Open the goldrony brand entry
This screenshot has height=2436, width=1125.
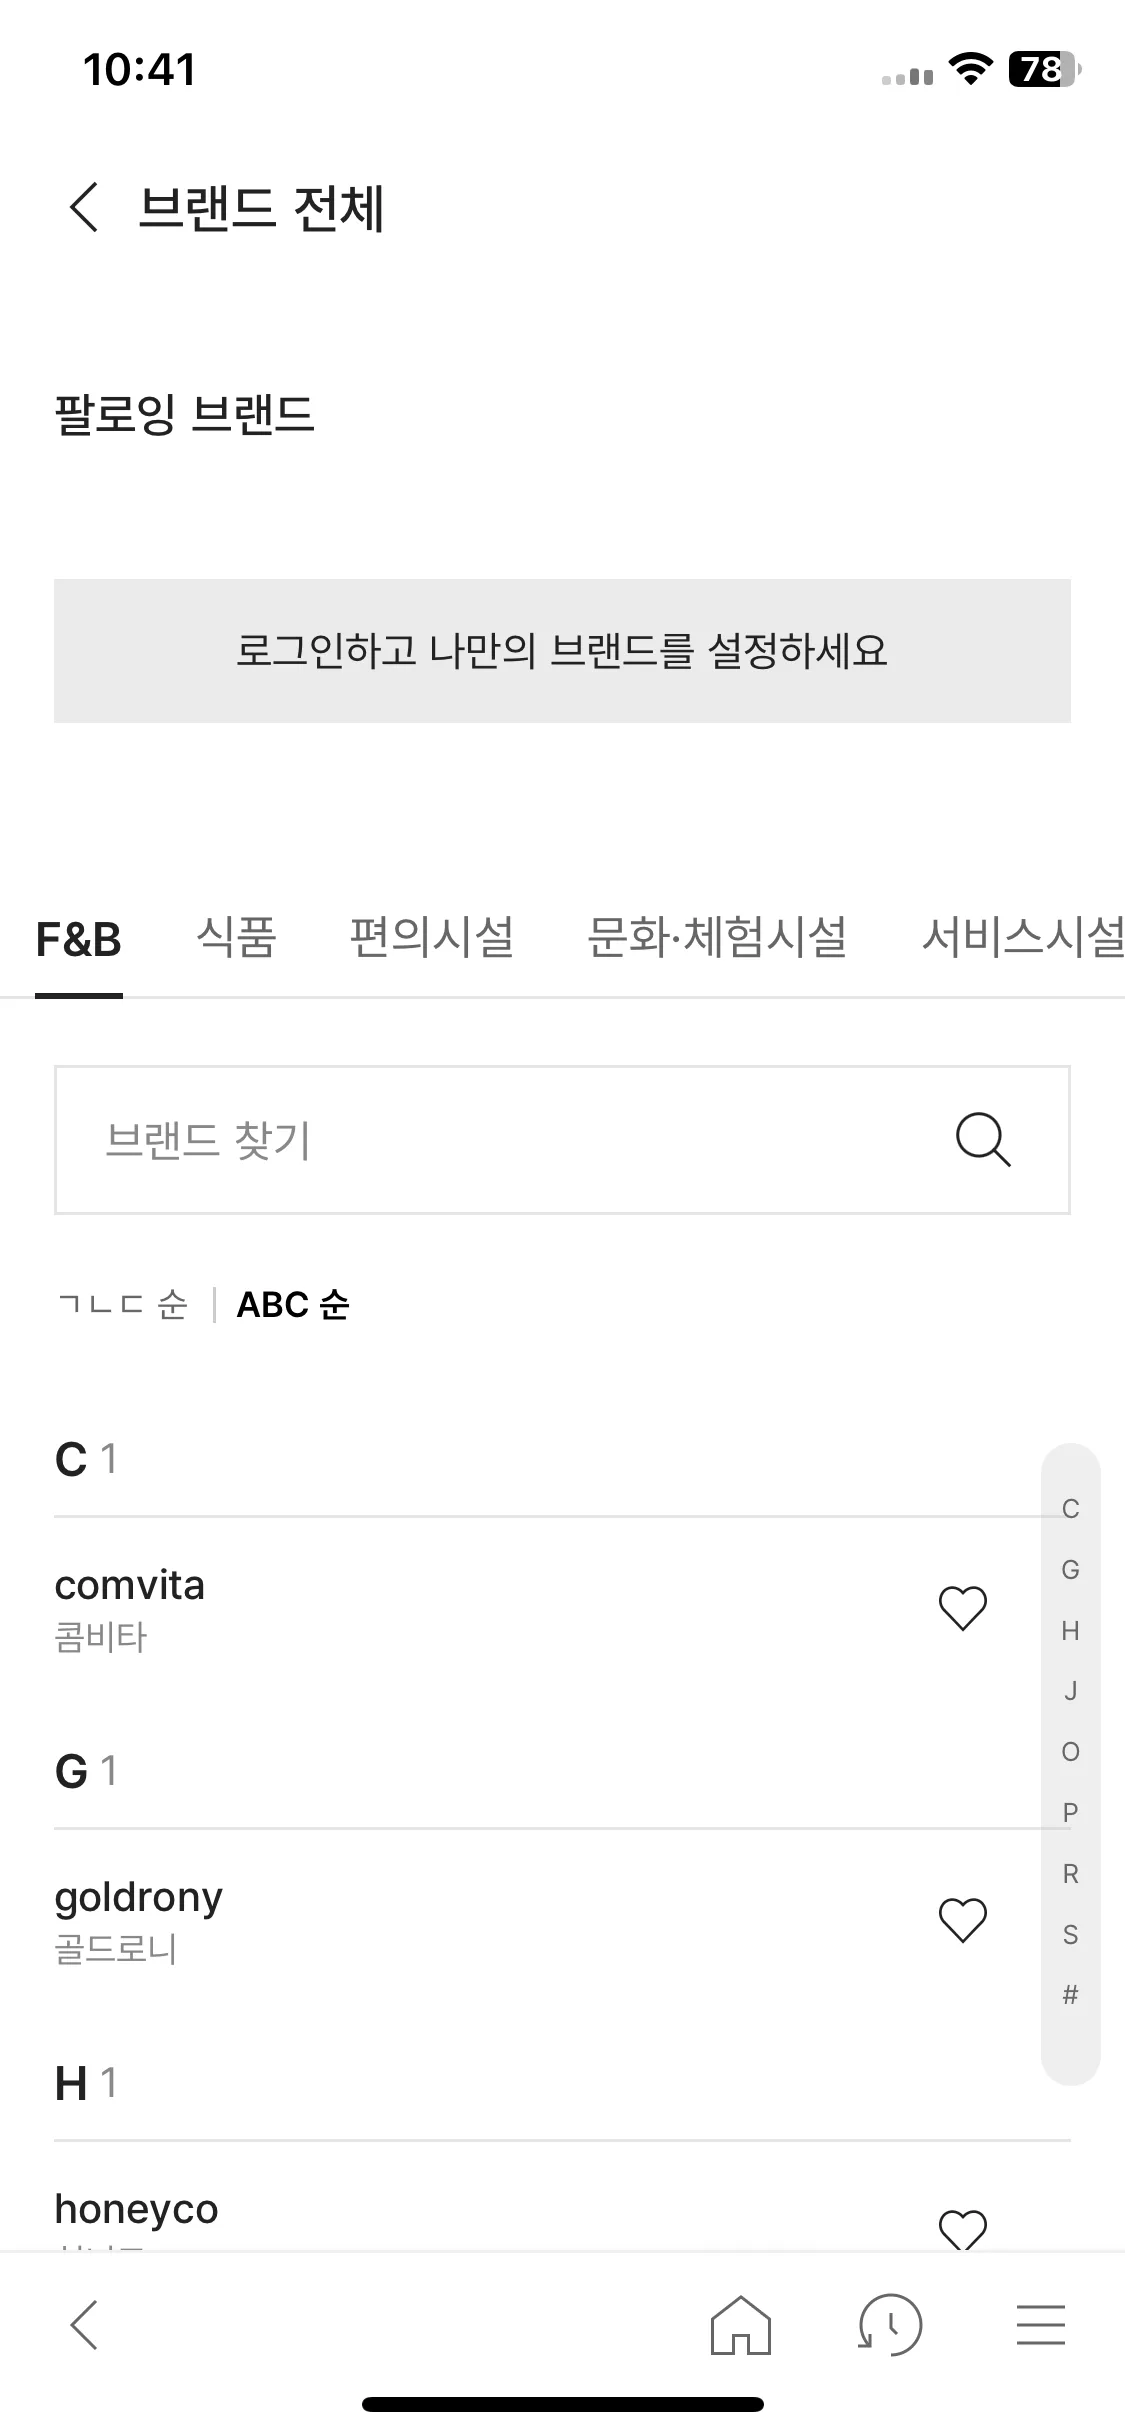[480, 1920]
